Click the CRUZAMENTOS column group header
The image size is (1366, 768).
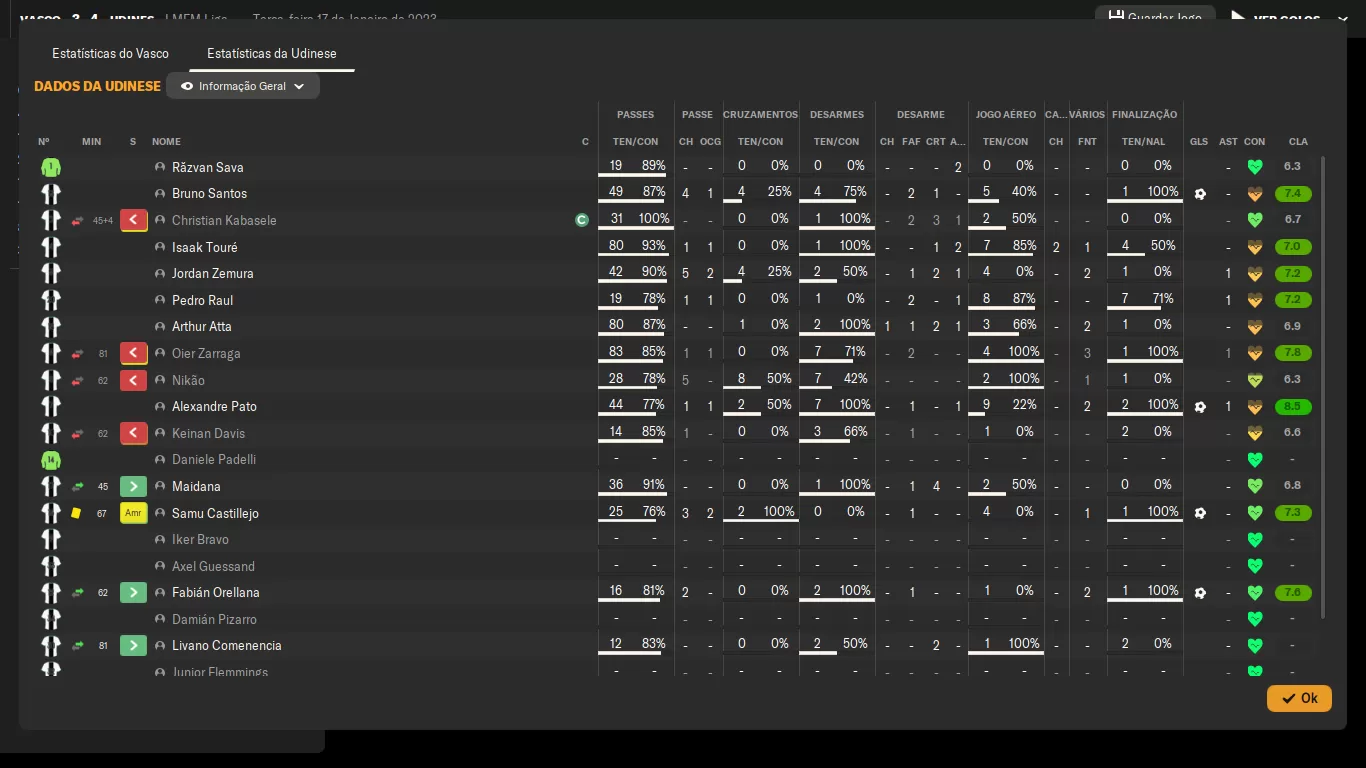click(x=761, y=115)
